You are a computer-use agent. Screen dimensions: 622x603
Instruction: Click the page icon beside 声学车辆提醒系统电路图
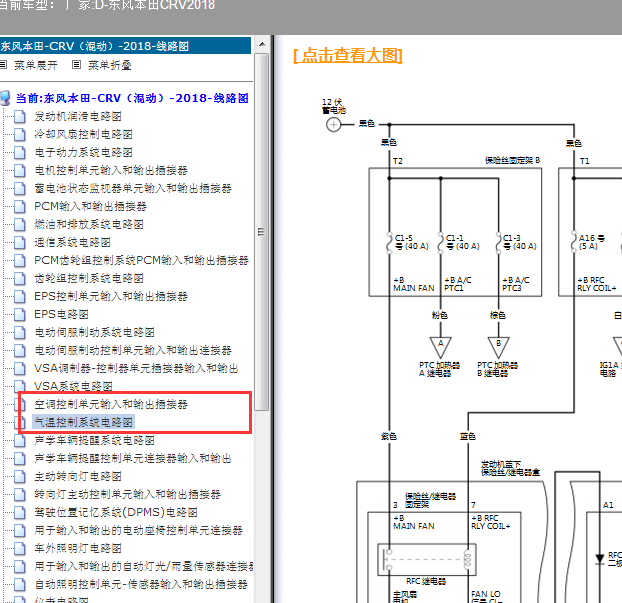(x=19, y=441)
